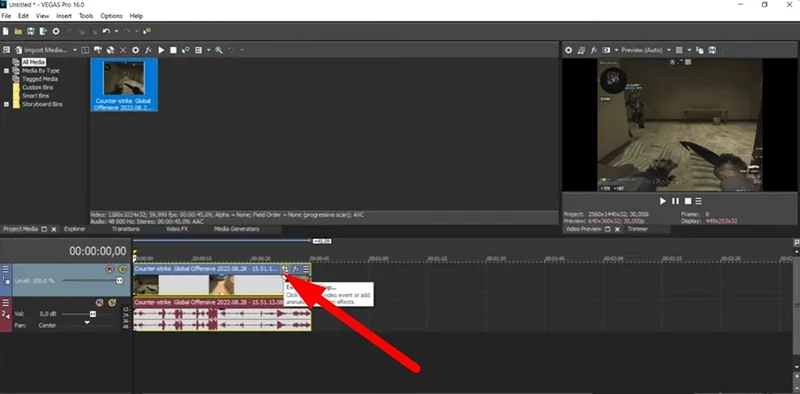This screenshot has width=800, height=394.
Task: Click Remove Selected Media red X icon
Action: 123,50
